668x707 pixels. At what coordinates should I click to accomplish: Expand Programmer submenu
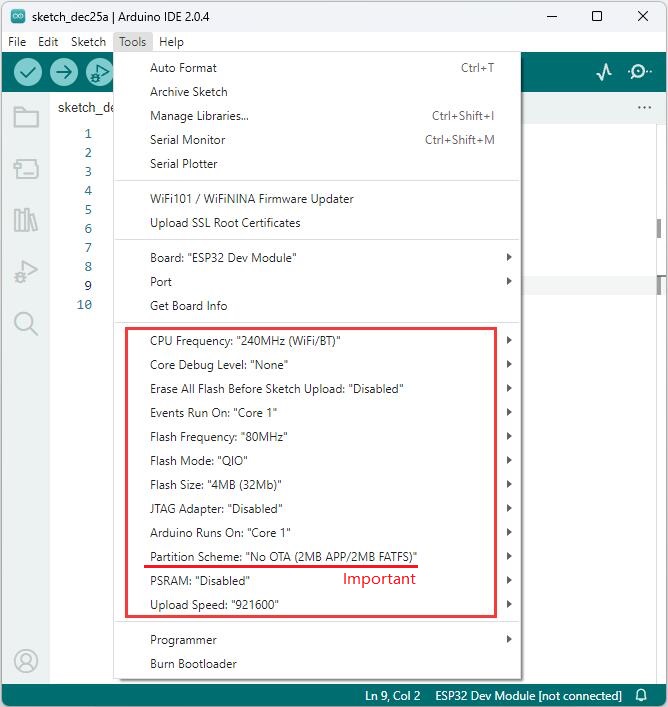[317, 640]
